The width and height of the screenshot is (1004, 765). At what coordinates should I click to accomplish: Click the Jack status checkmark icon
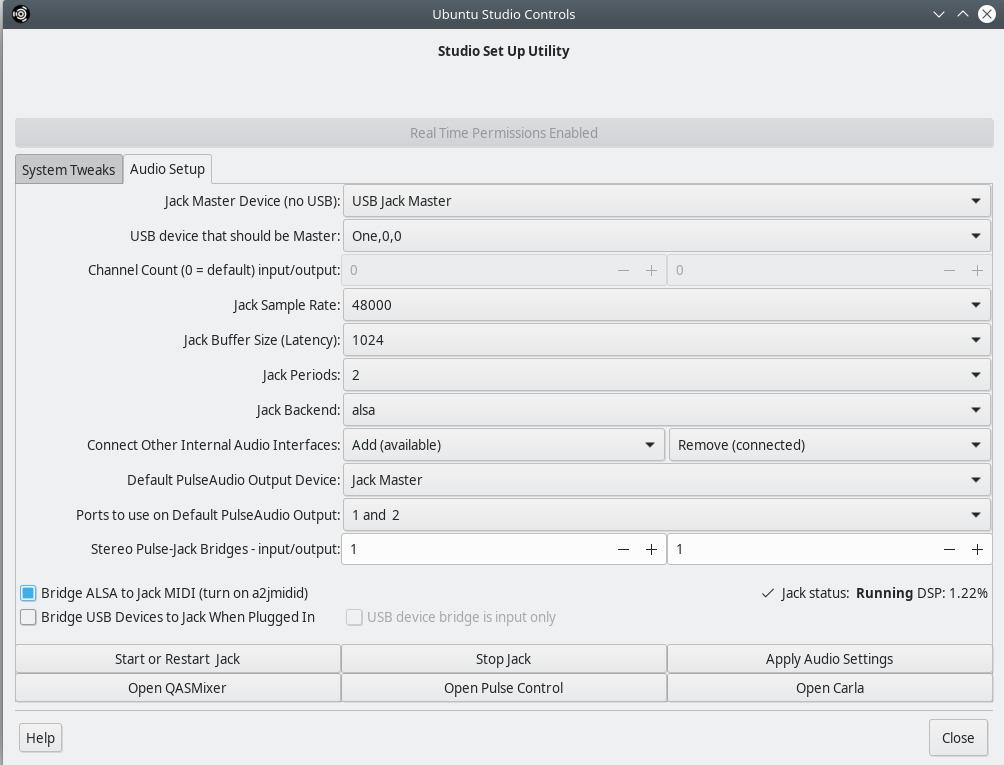click(768, 593)
